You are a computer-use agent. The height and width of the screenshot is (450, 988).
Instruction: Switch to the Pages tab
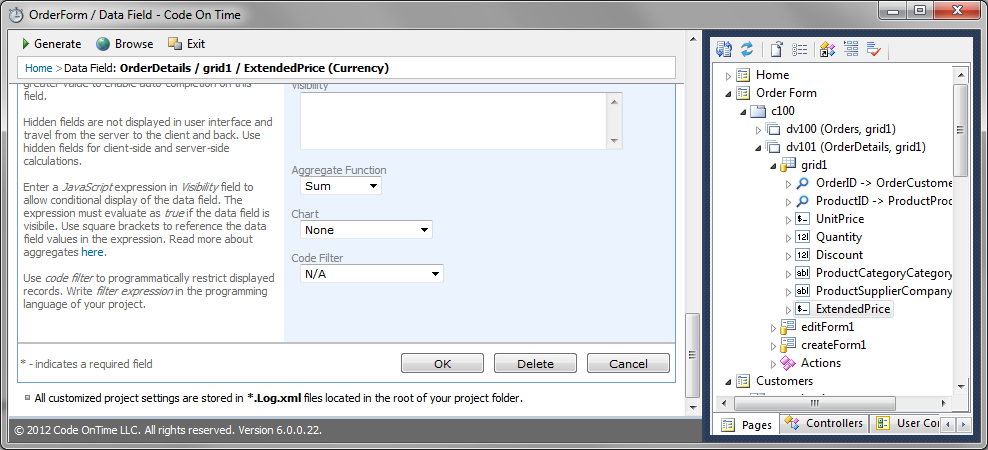[x=747, y=424]
